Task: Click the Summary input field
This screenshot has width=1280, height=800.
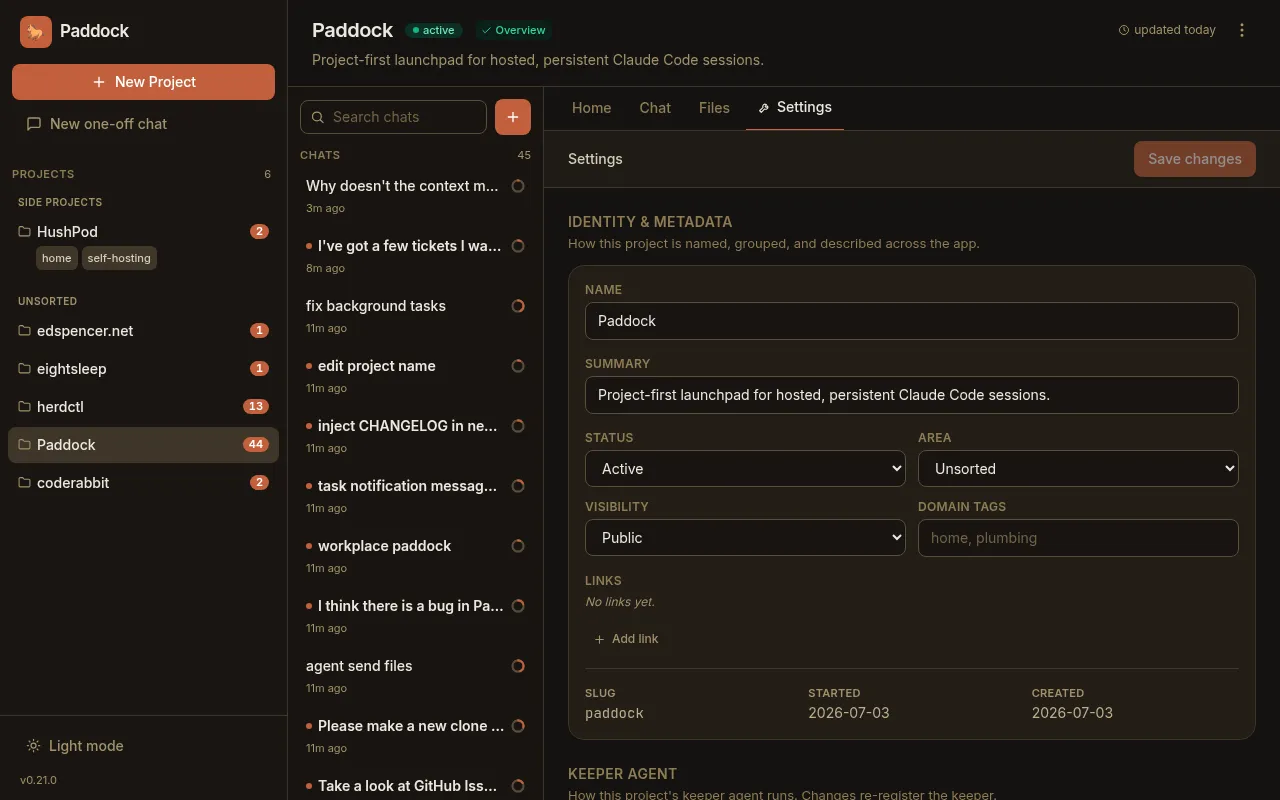Action: point(912,395)
